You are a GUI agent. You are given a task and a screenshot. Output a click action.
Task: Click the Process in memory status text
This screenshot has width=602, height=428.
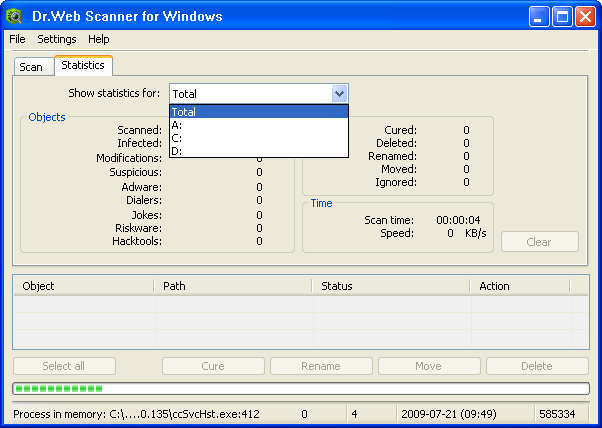pyautogui.click(x=136, y=414)
